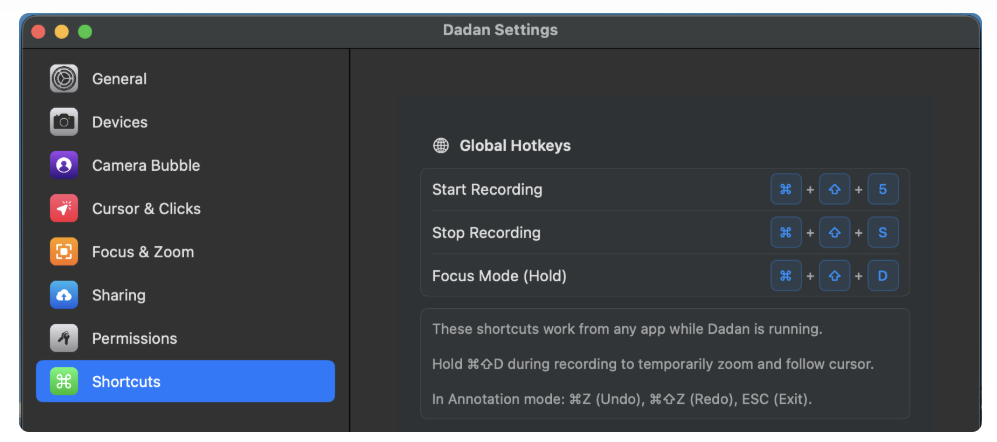Switch to Camera Bubble settings
The height and width of the screenshot is (442, 997).
click(185, 165)
